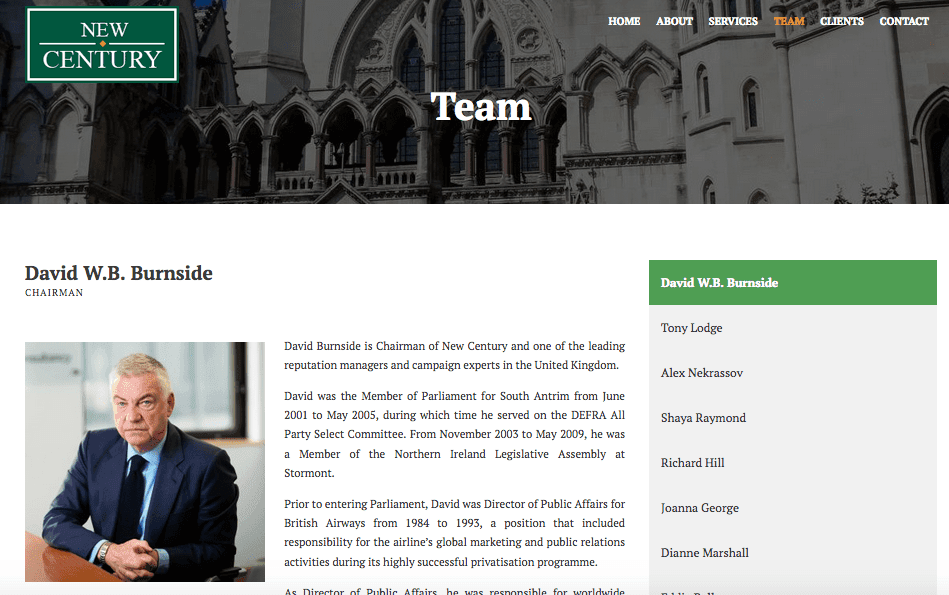Screen dimensions: 949x595
Task: Open the HOME navigation item
Action: coord(624,21)
